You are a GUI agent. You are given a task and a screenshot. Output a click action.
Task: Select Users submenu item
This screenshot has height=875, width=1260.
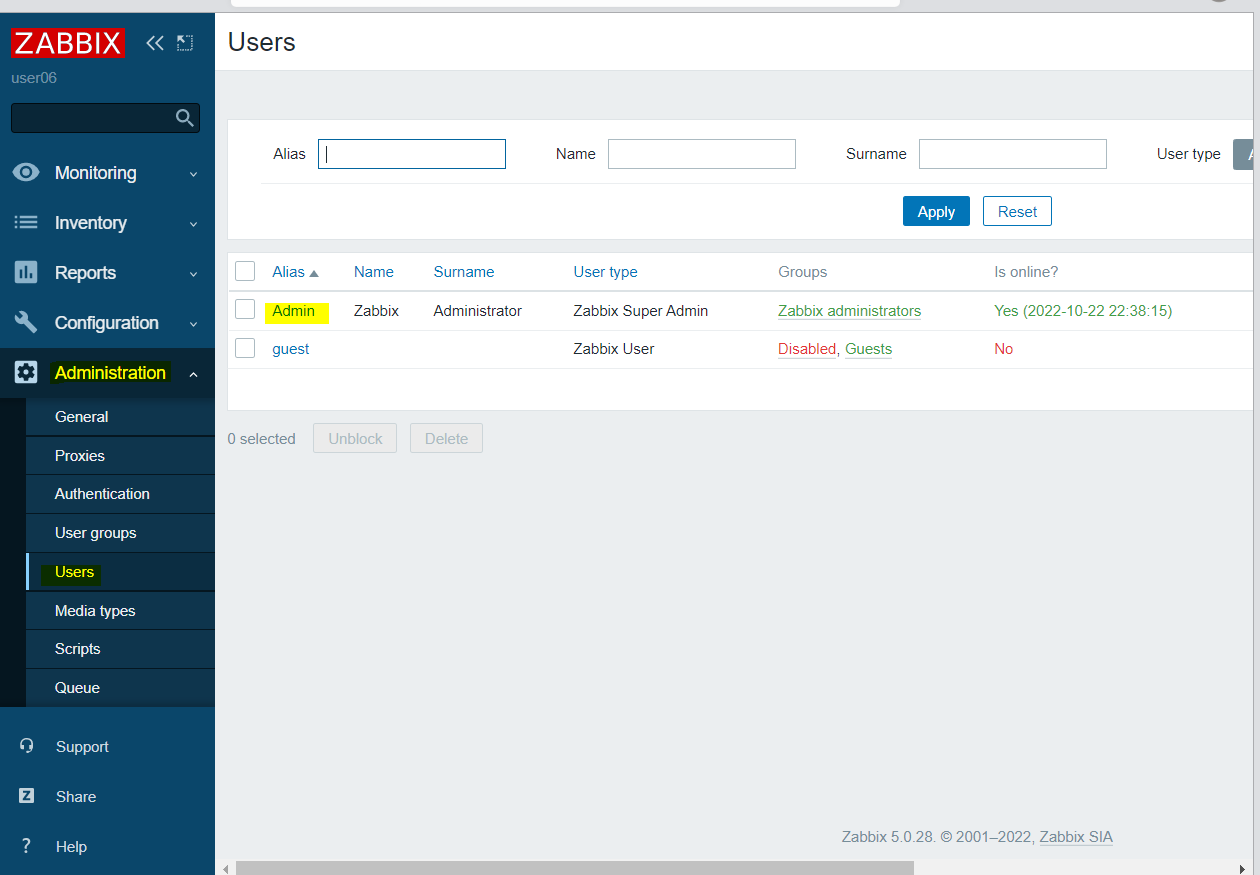pos(74,572)
